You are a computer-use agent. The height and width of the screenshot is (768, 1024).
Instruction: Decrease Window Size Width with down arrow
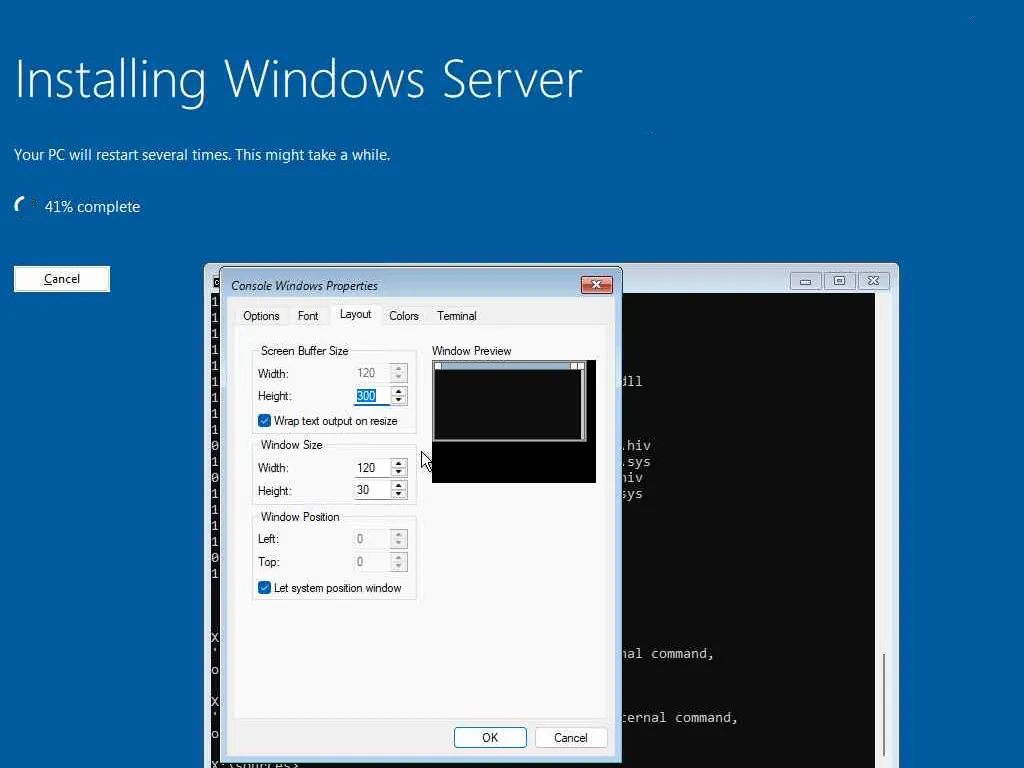pos(399,472)
